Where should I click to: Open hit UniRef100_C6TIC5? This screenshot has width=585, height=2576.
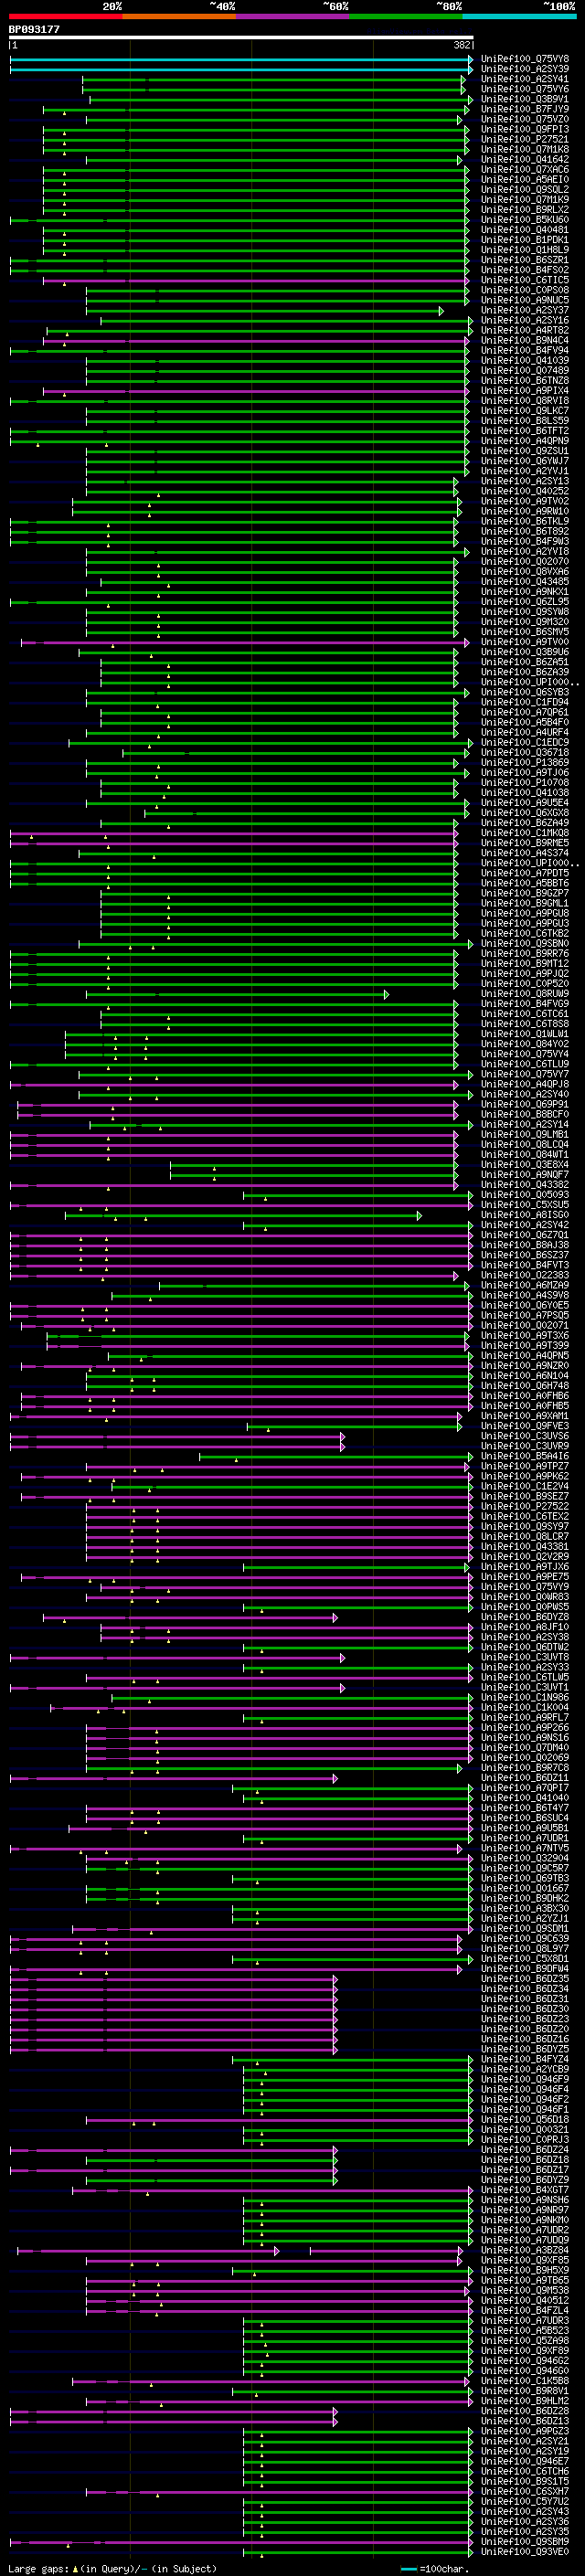click(525, 280)
